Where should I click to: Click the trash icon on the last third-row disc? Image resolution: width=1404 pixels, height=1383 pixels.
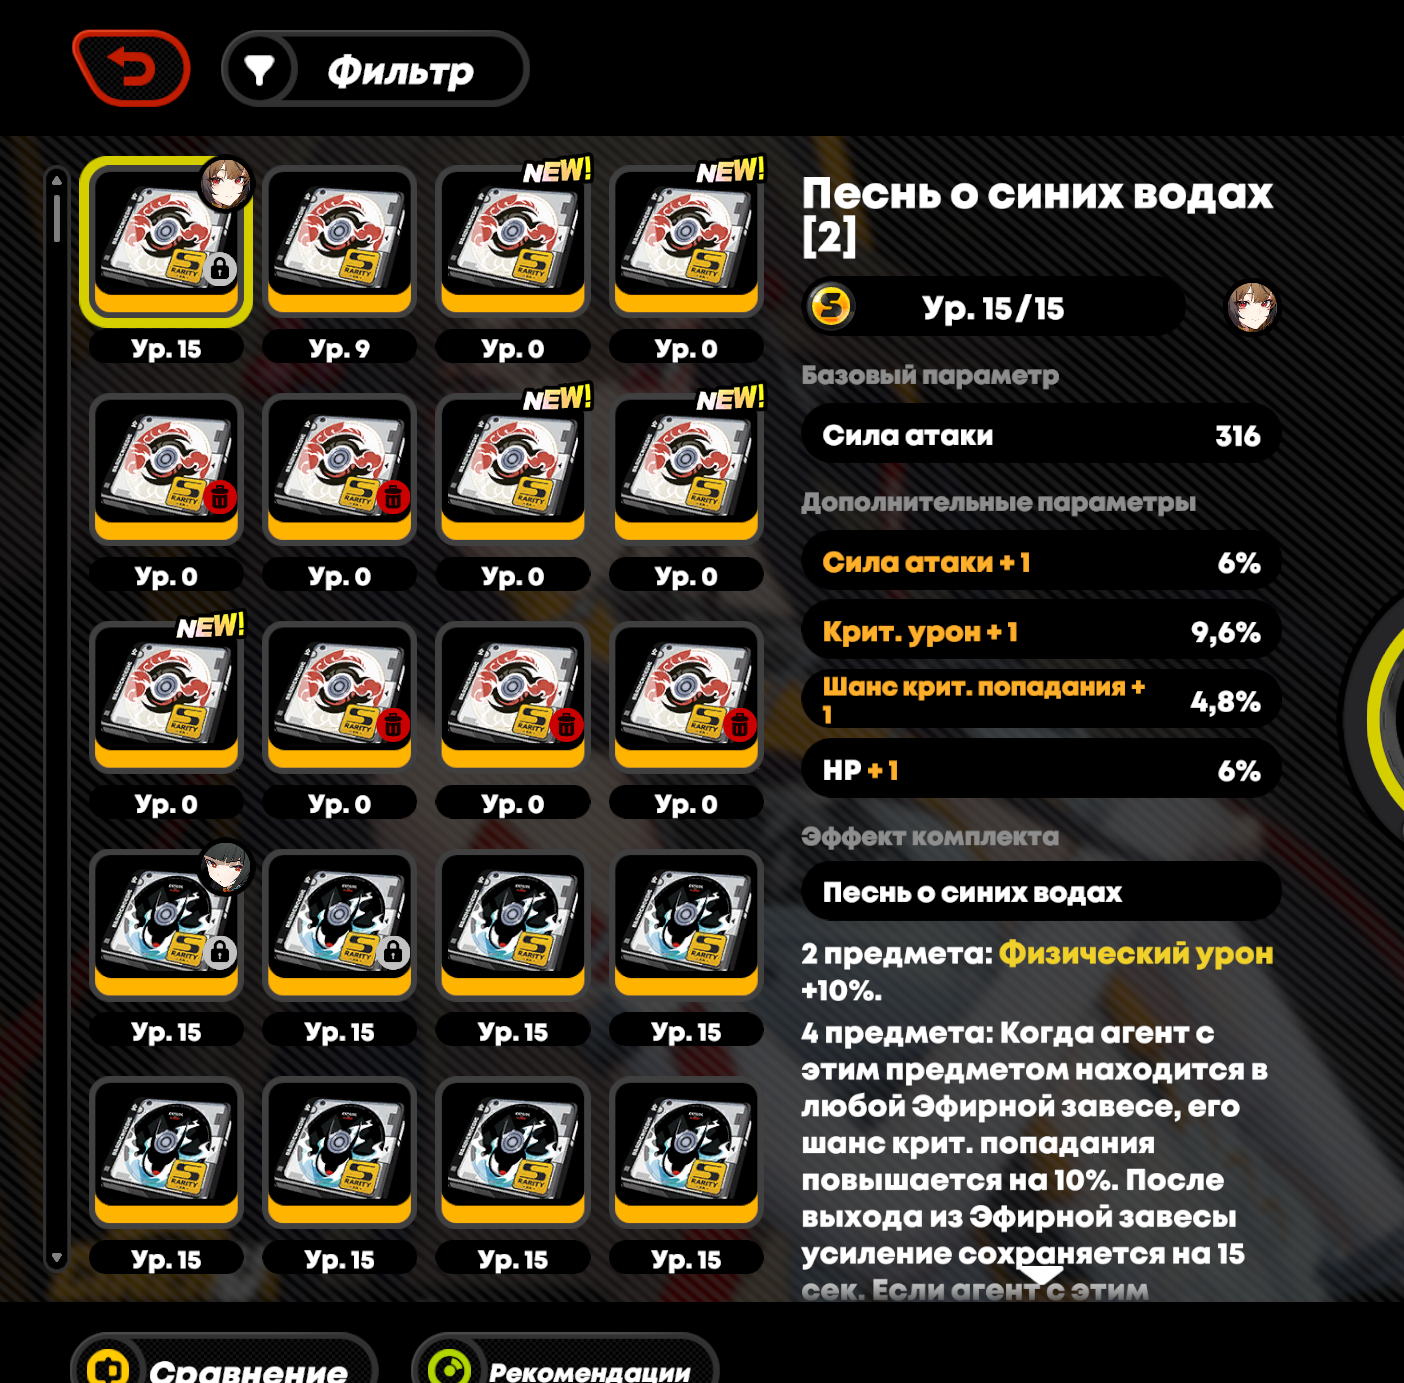[x=740, y=725]
